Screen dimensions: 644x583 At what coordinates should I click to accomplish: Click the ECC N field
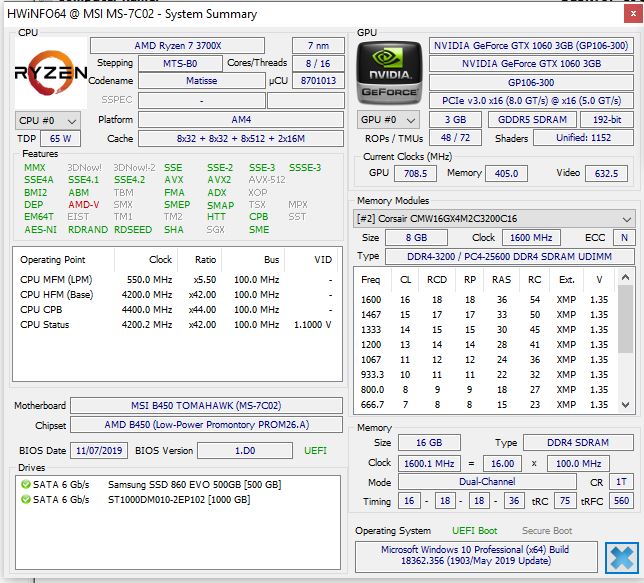coord(624,238)
